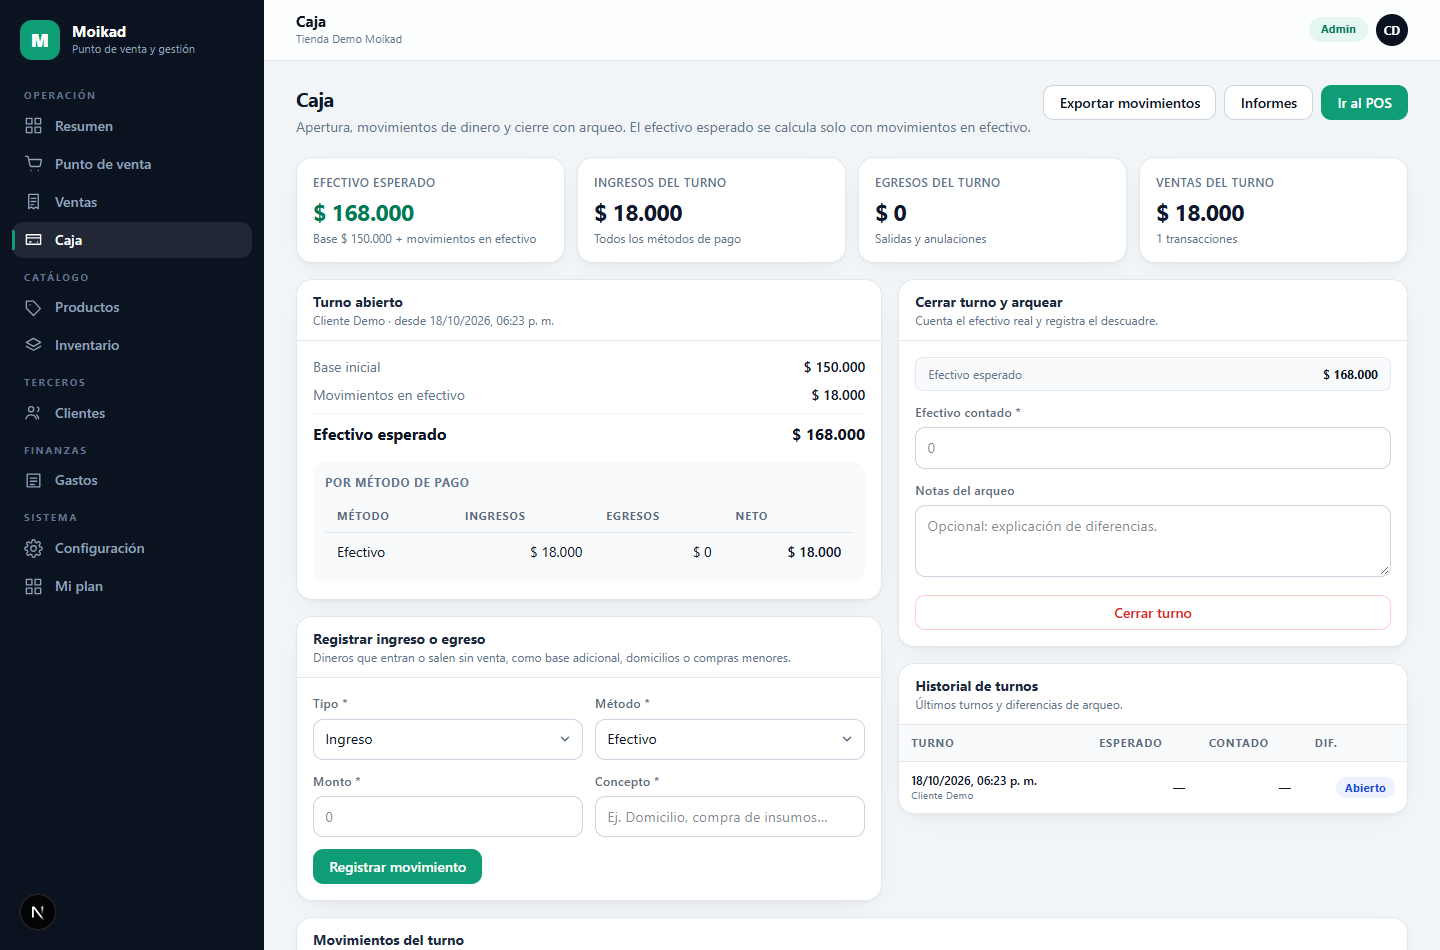This screenshot has width=1440, height=950.
Task: Navigate to Productos section
Action: click(x=132, y=307)
